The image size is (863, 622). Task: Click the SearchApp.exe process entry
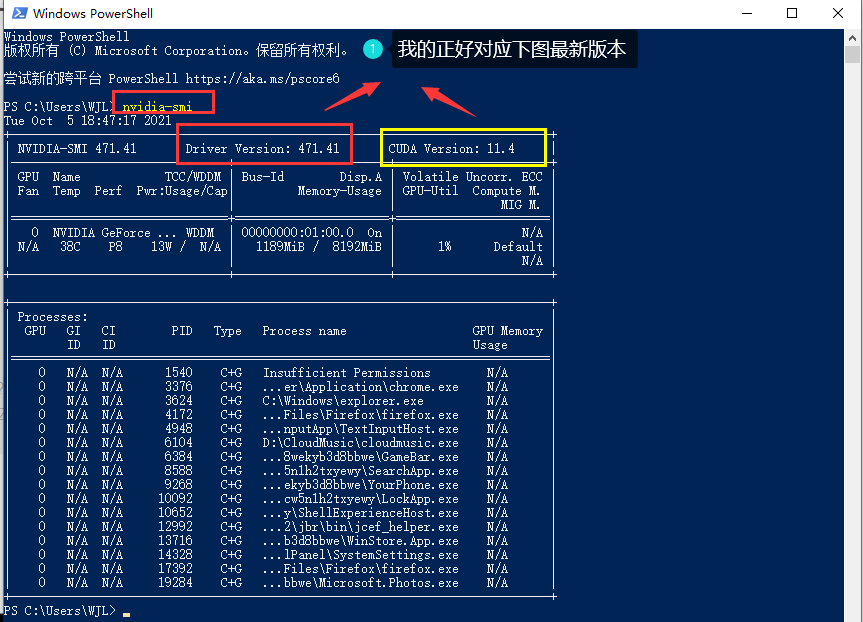[x=361, y=471]
